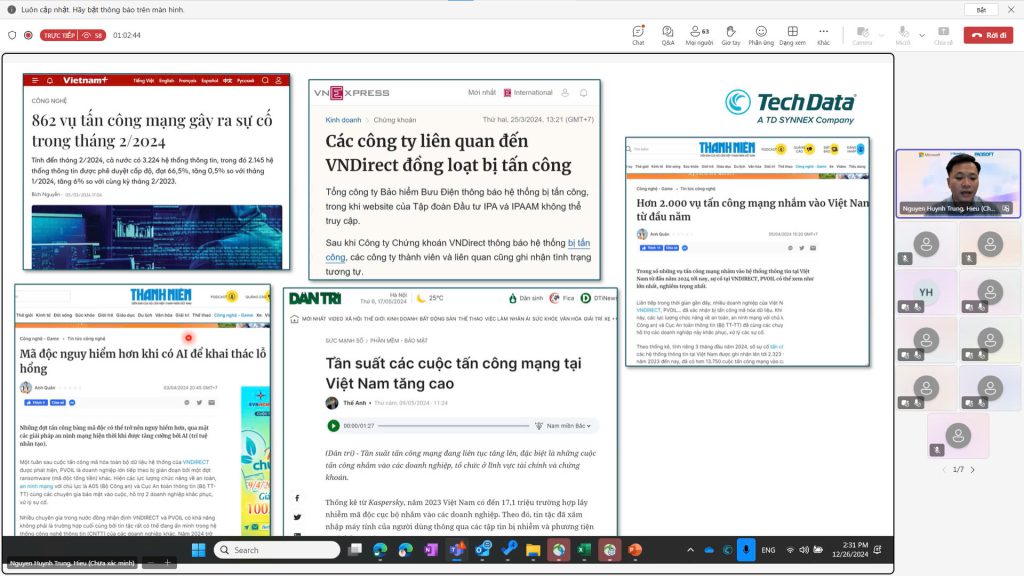Expand the system tray hidden icons chevron
This screenshot has height=576, width=1024.
(x=690, y=550)
